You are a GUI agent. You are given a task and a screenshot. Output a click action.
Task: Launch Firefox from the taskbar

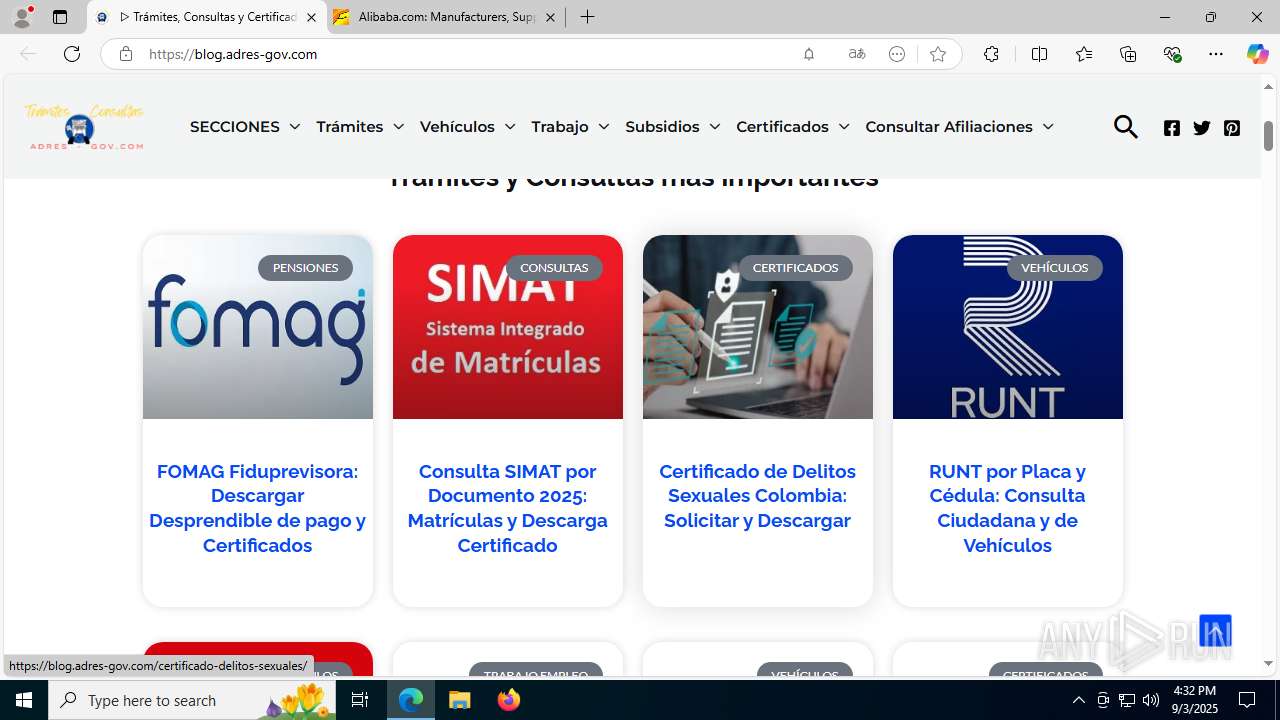pos(508,700)
